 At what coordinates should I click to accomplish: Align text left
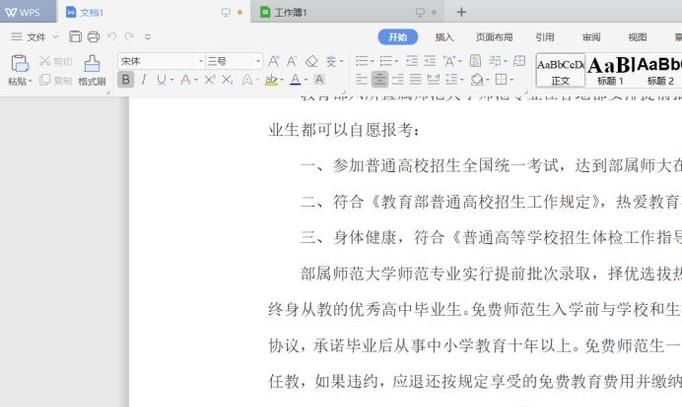coord(361,80)
